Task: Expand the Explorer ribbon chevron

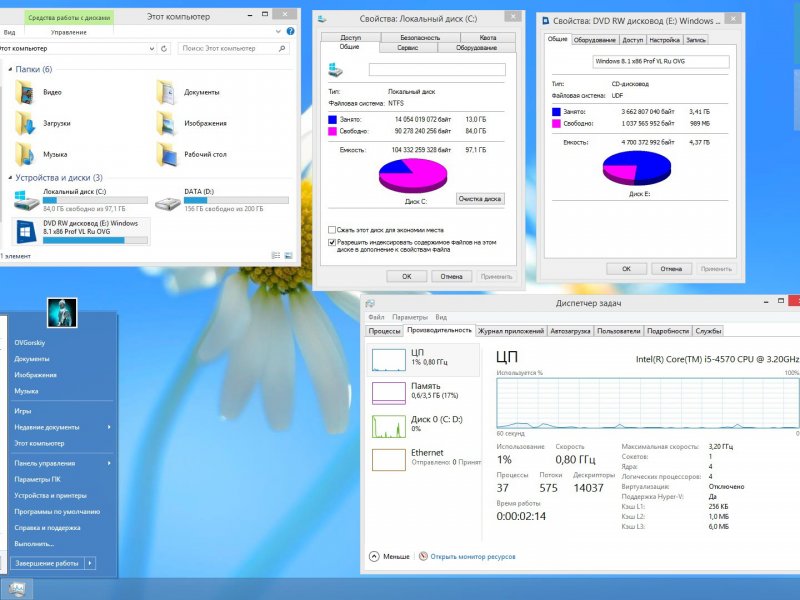Action: pos(278,32)
